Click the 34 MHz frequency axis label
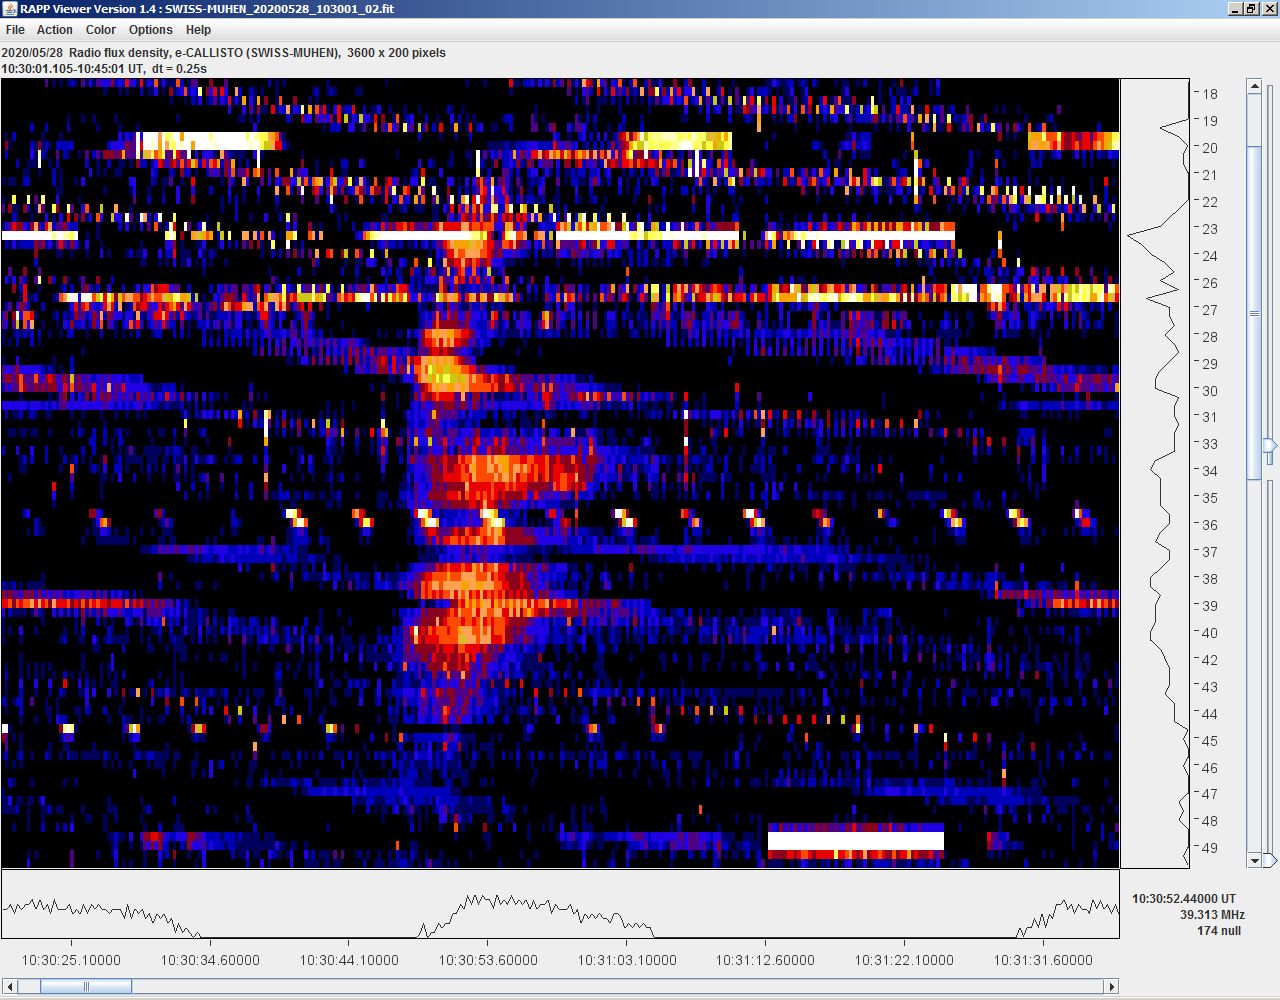Image resolution: width=1280 pixels, height=1000 pixels. [x=1210, y=471]
